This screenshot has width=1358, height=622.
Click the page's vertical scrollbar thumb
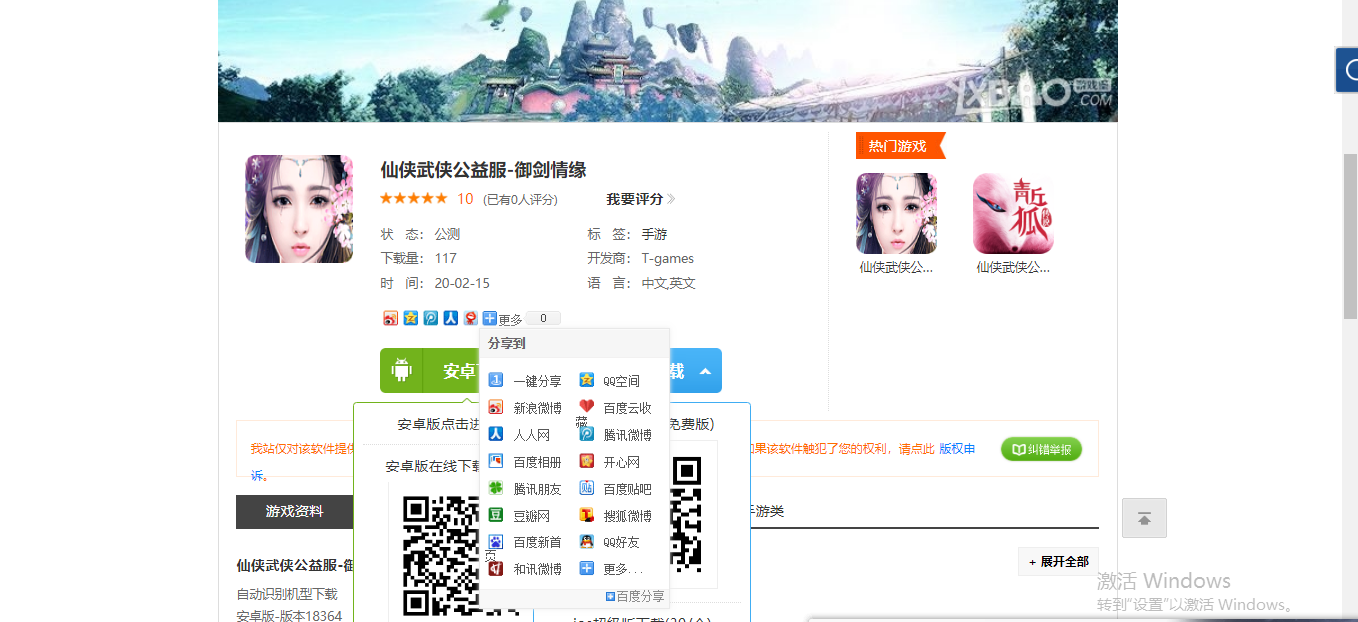coord(1350,237)
